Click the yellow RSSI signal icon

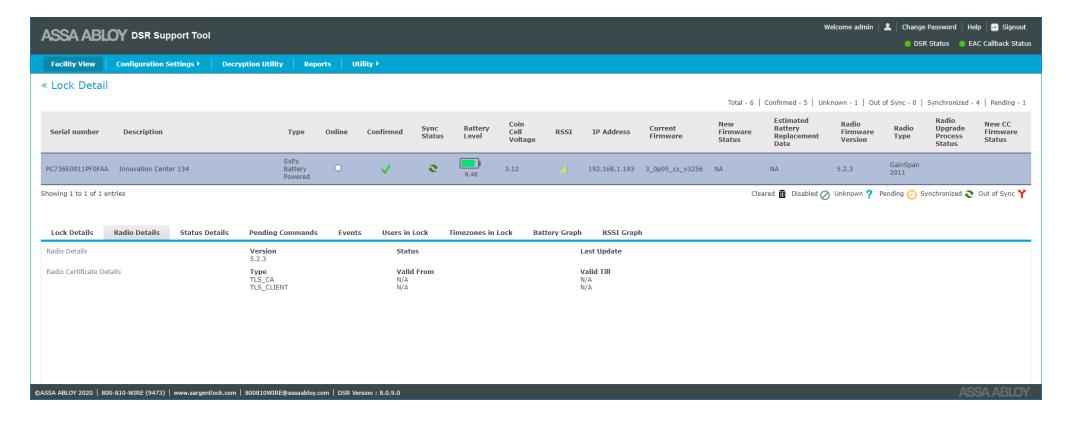click(x=563, y=169)
